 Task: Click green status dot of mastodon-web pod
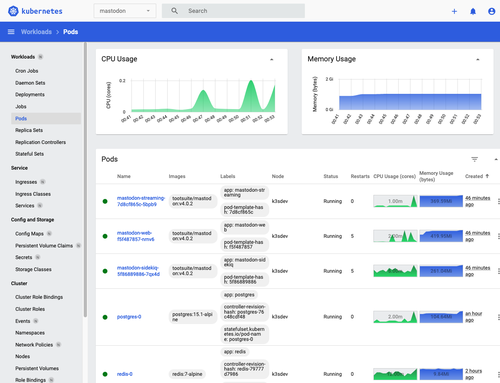click(105, 236)
